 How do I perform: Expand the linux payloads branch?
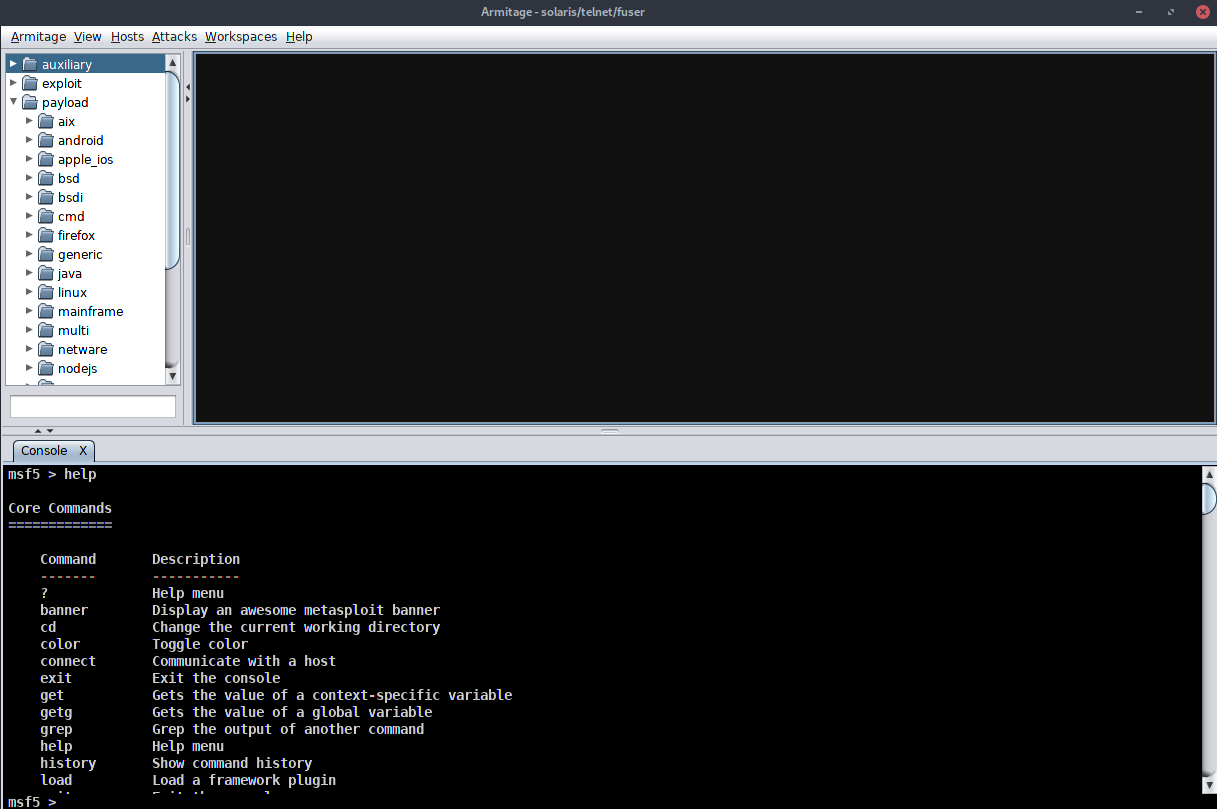point(29,292)
